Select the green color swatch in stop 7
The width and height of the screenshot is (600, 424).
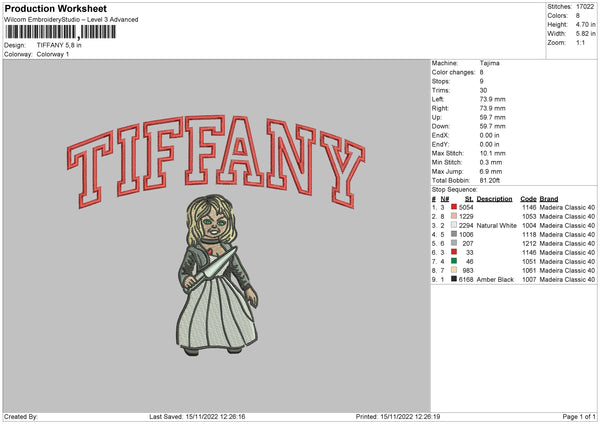pyautogui.click(x=452, y=261)
